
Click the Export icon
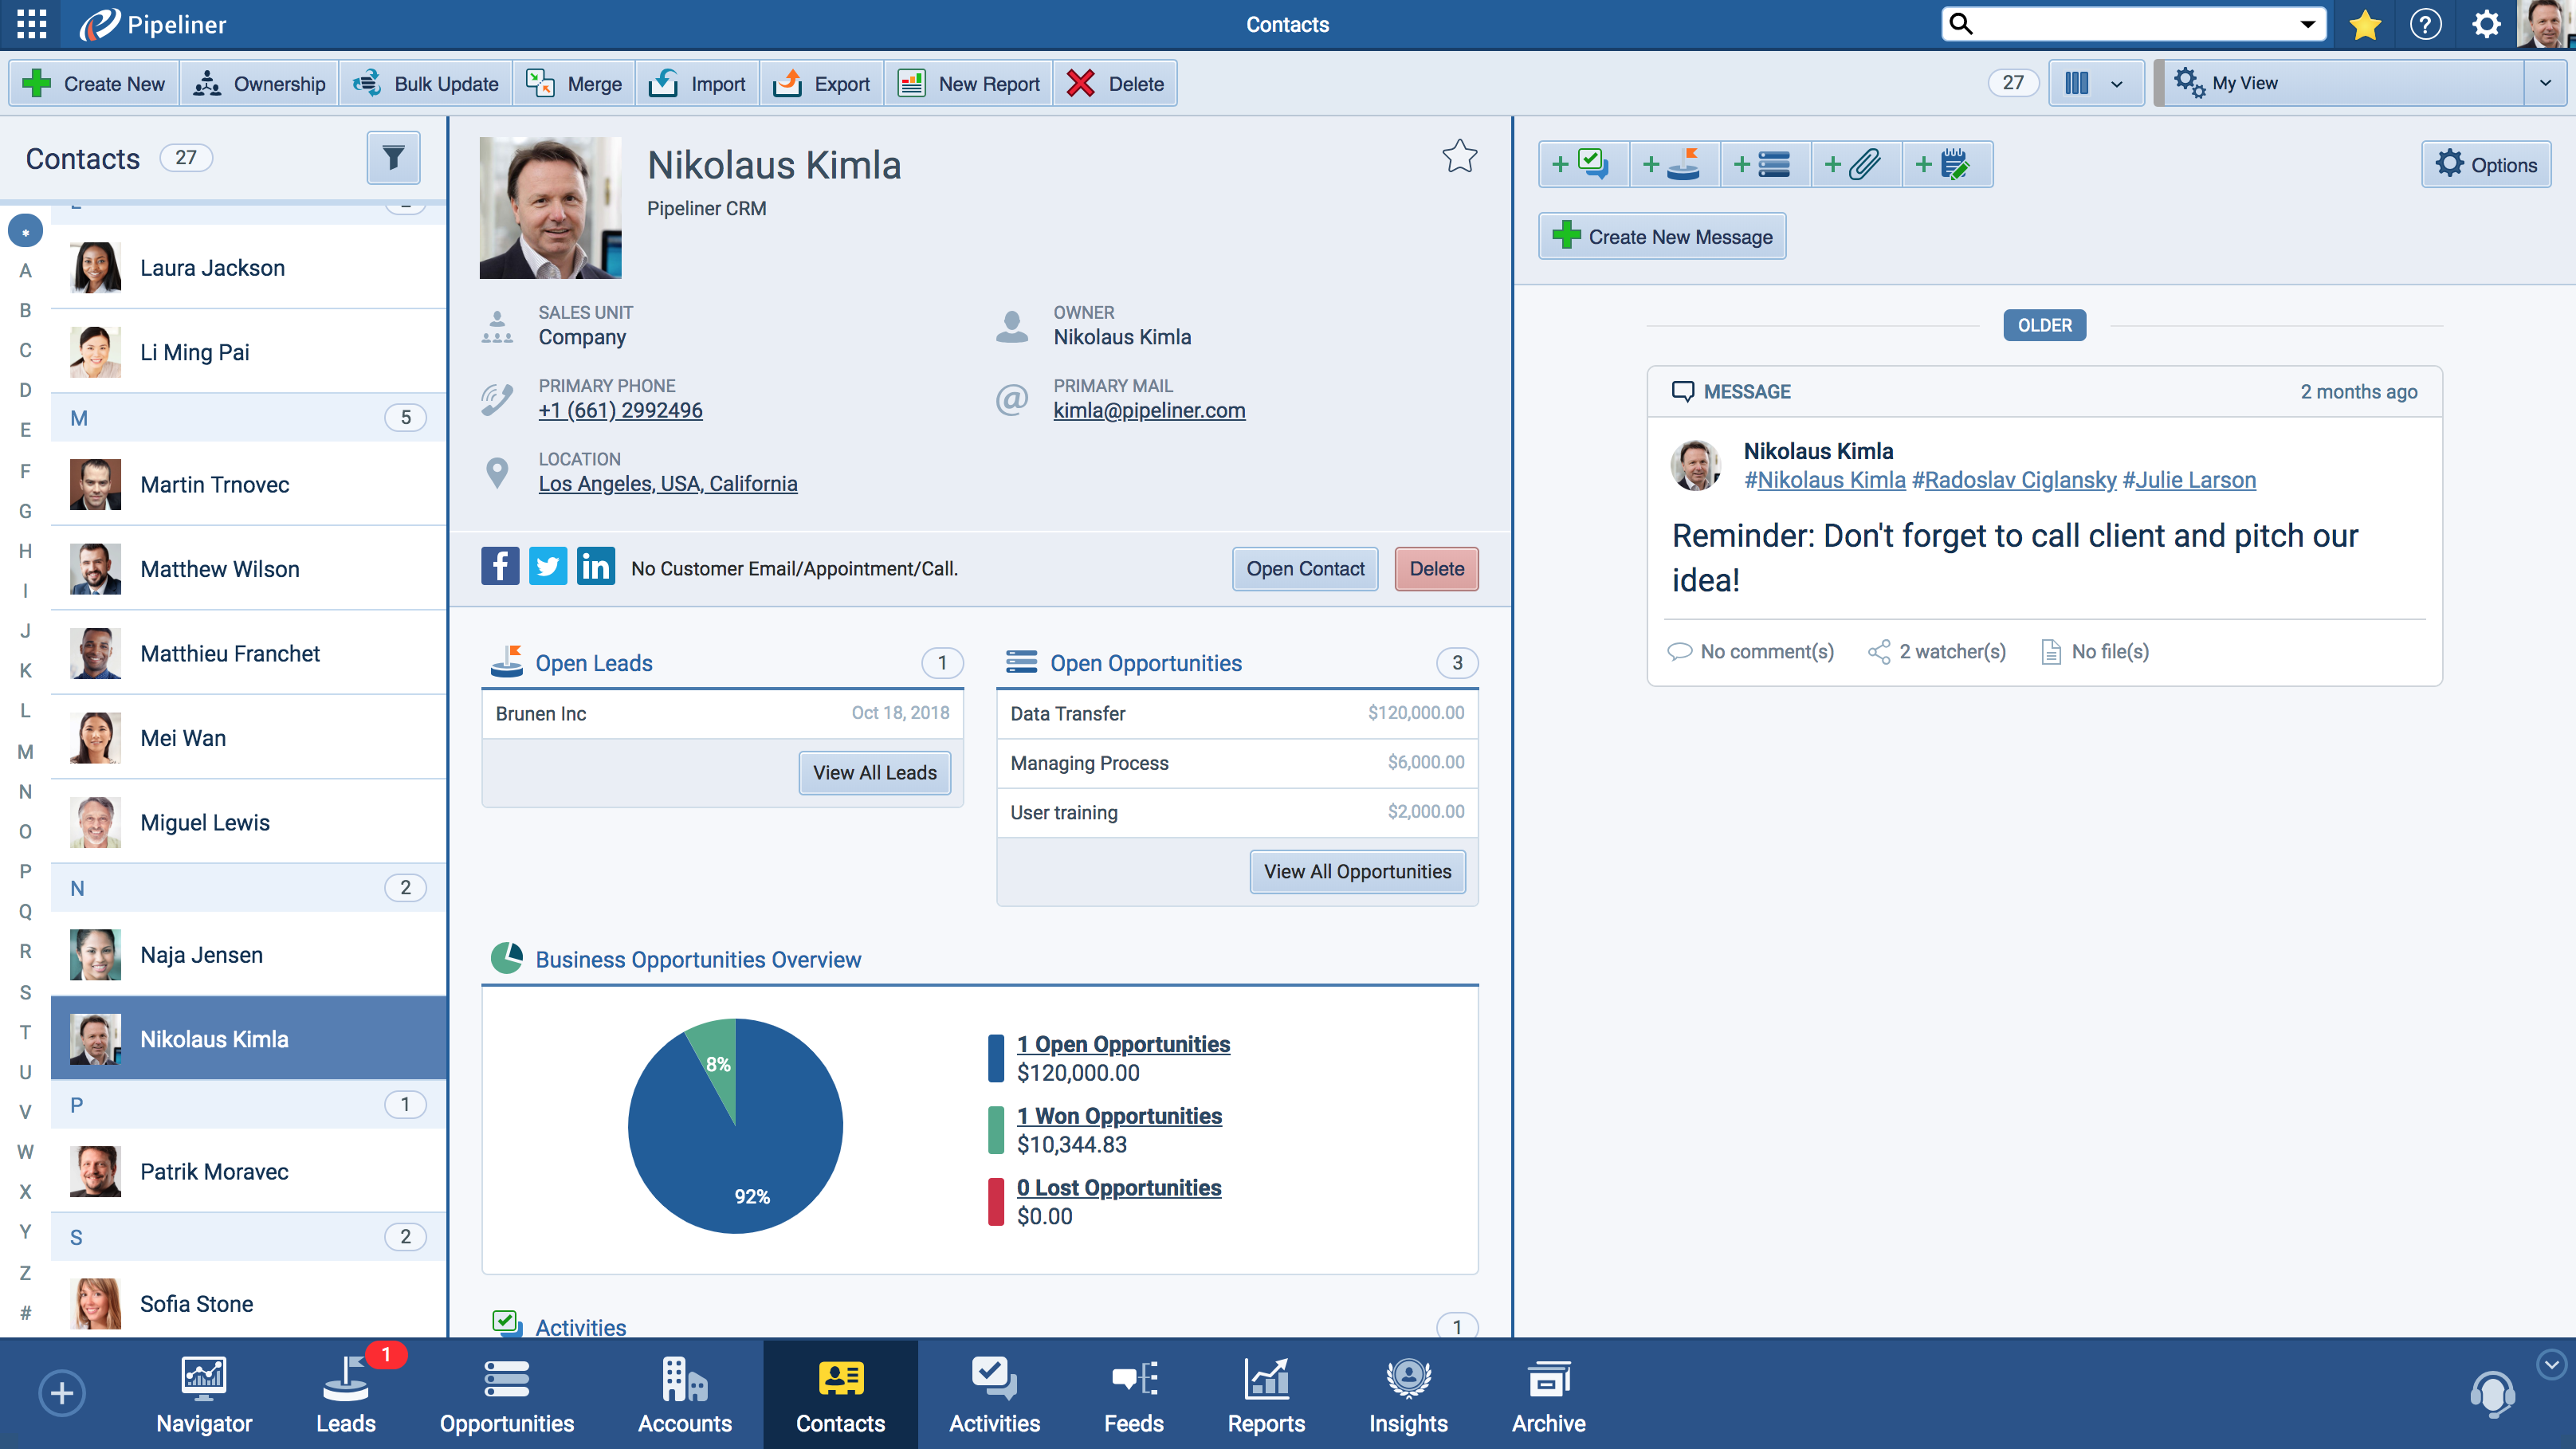(788, 83)
